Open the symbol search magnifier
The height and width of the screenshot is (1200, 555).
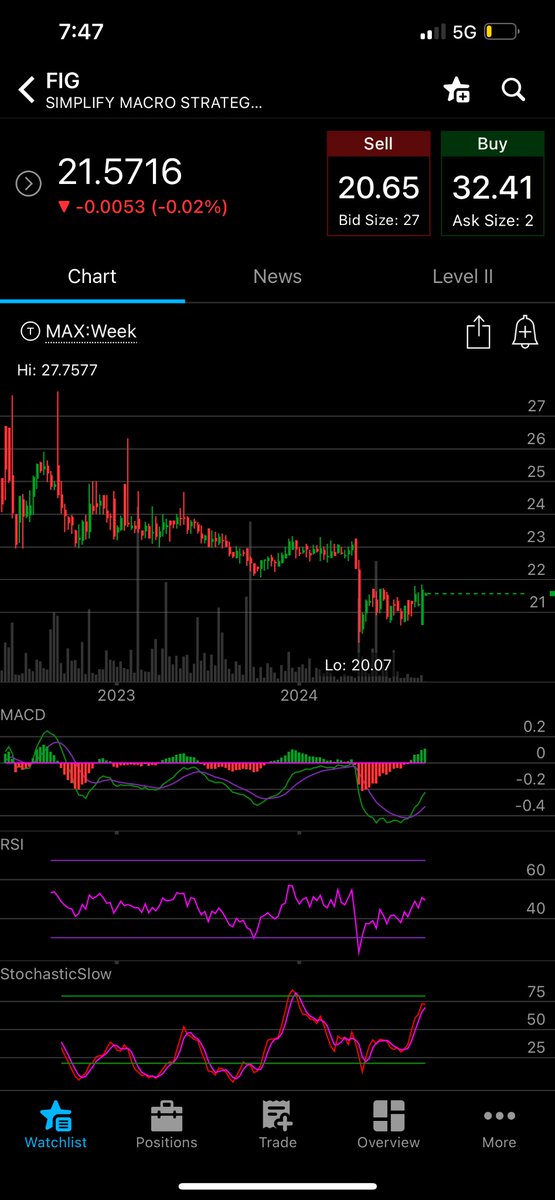513,90
